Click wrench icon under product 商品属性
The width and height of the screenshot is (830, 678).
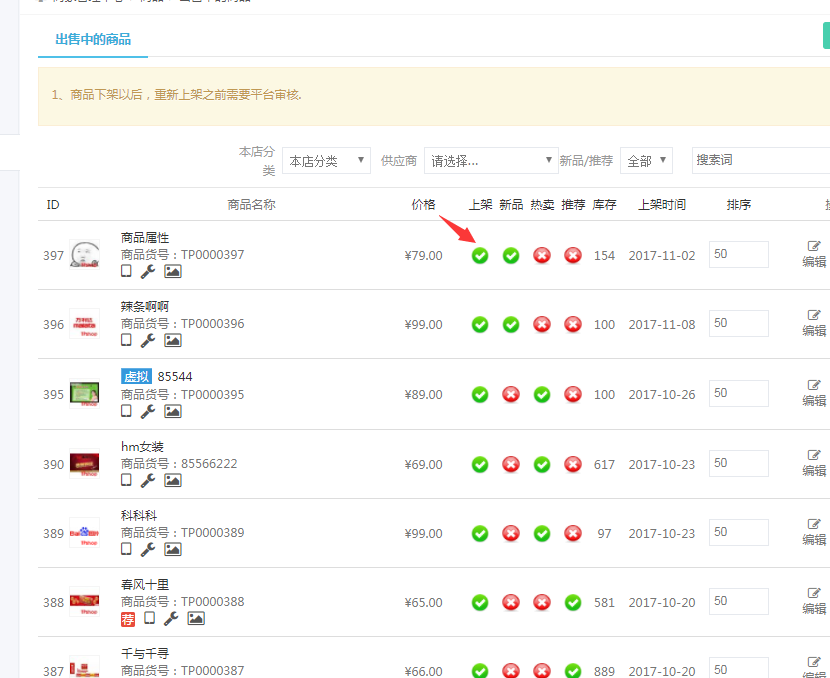148,271
